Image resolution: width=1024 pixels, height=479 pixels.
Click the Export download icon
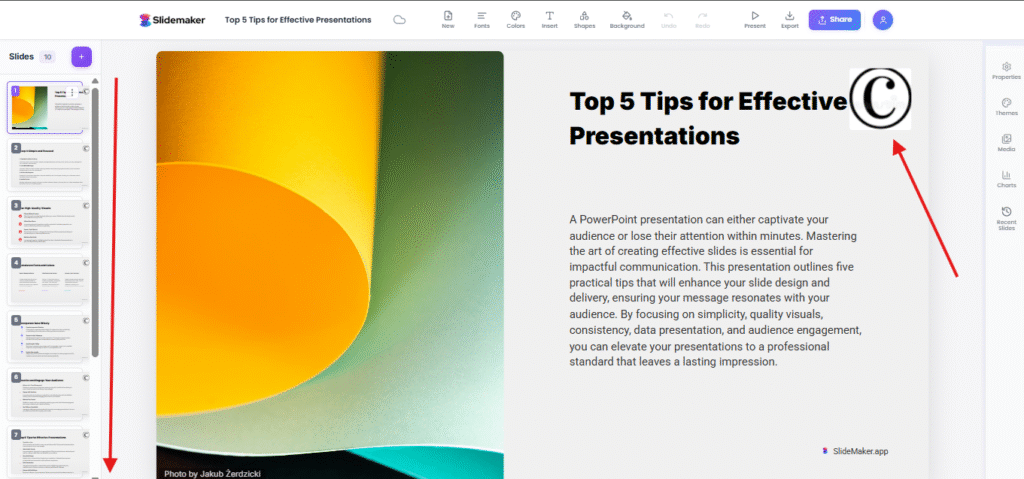(x=790, y=16)
